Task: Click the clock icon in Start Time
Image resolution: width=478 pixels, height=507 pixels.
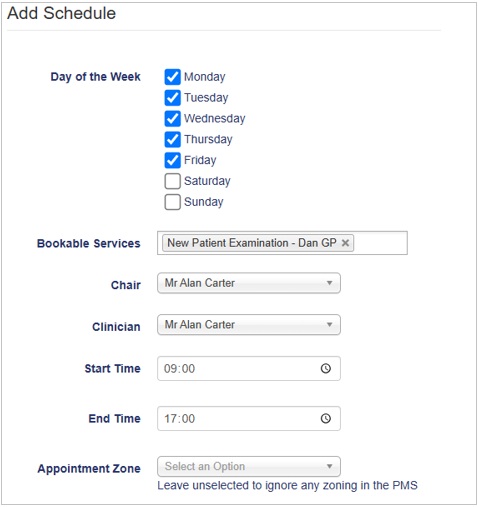Action: coord(326,368)
